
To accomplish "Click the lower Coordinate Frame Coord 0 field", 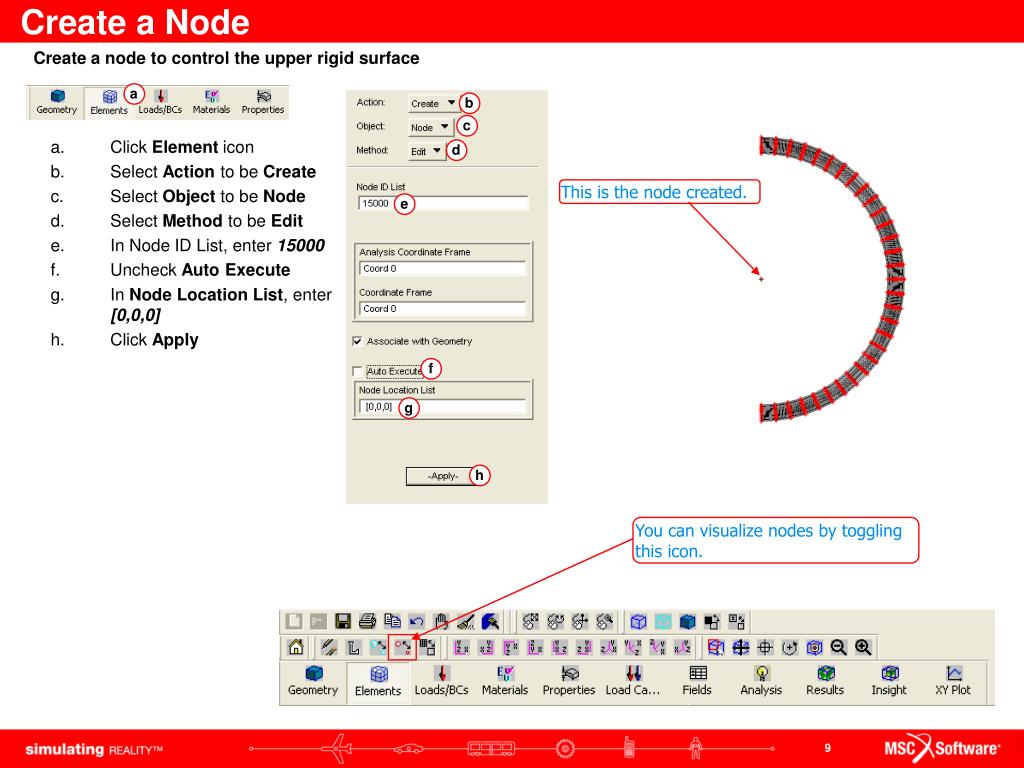I will (x=443, y=308).
